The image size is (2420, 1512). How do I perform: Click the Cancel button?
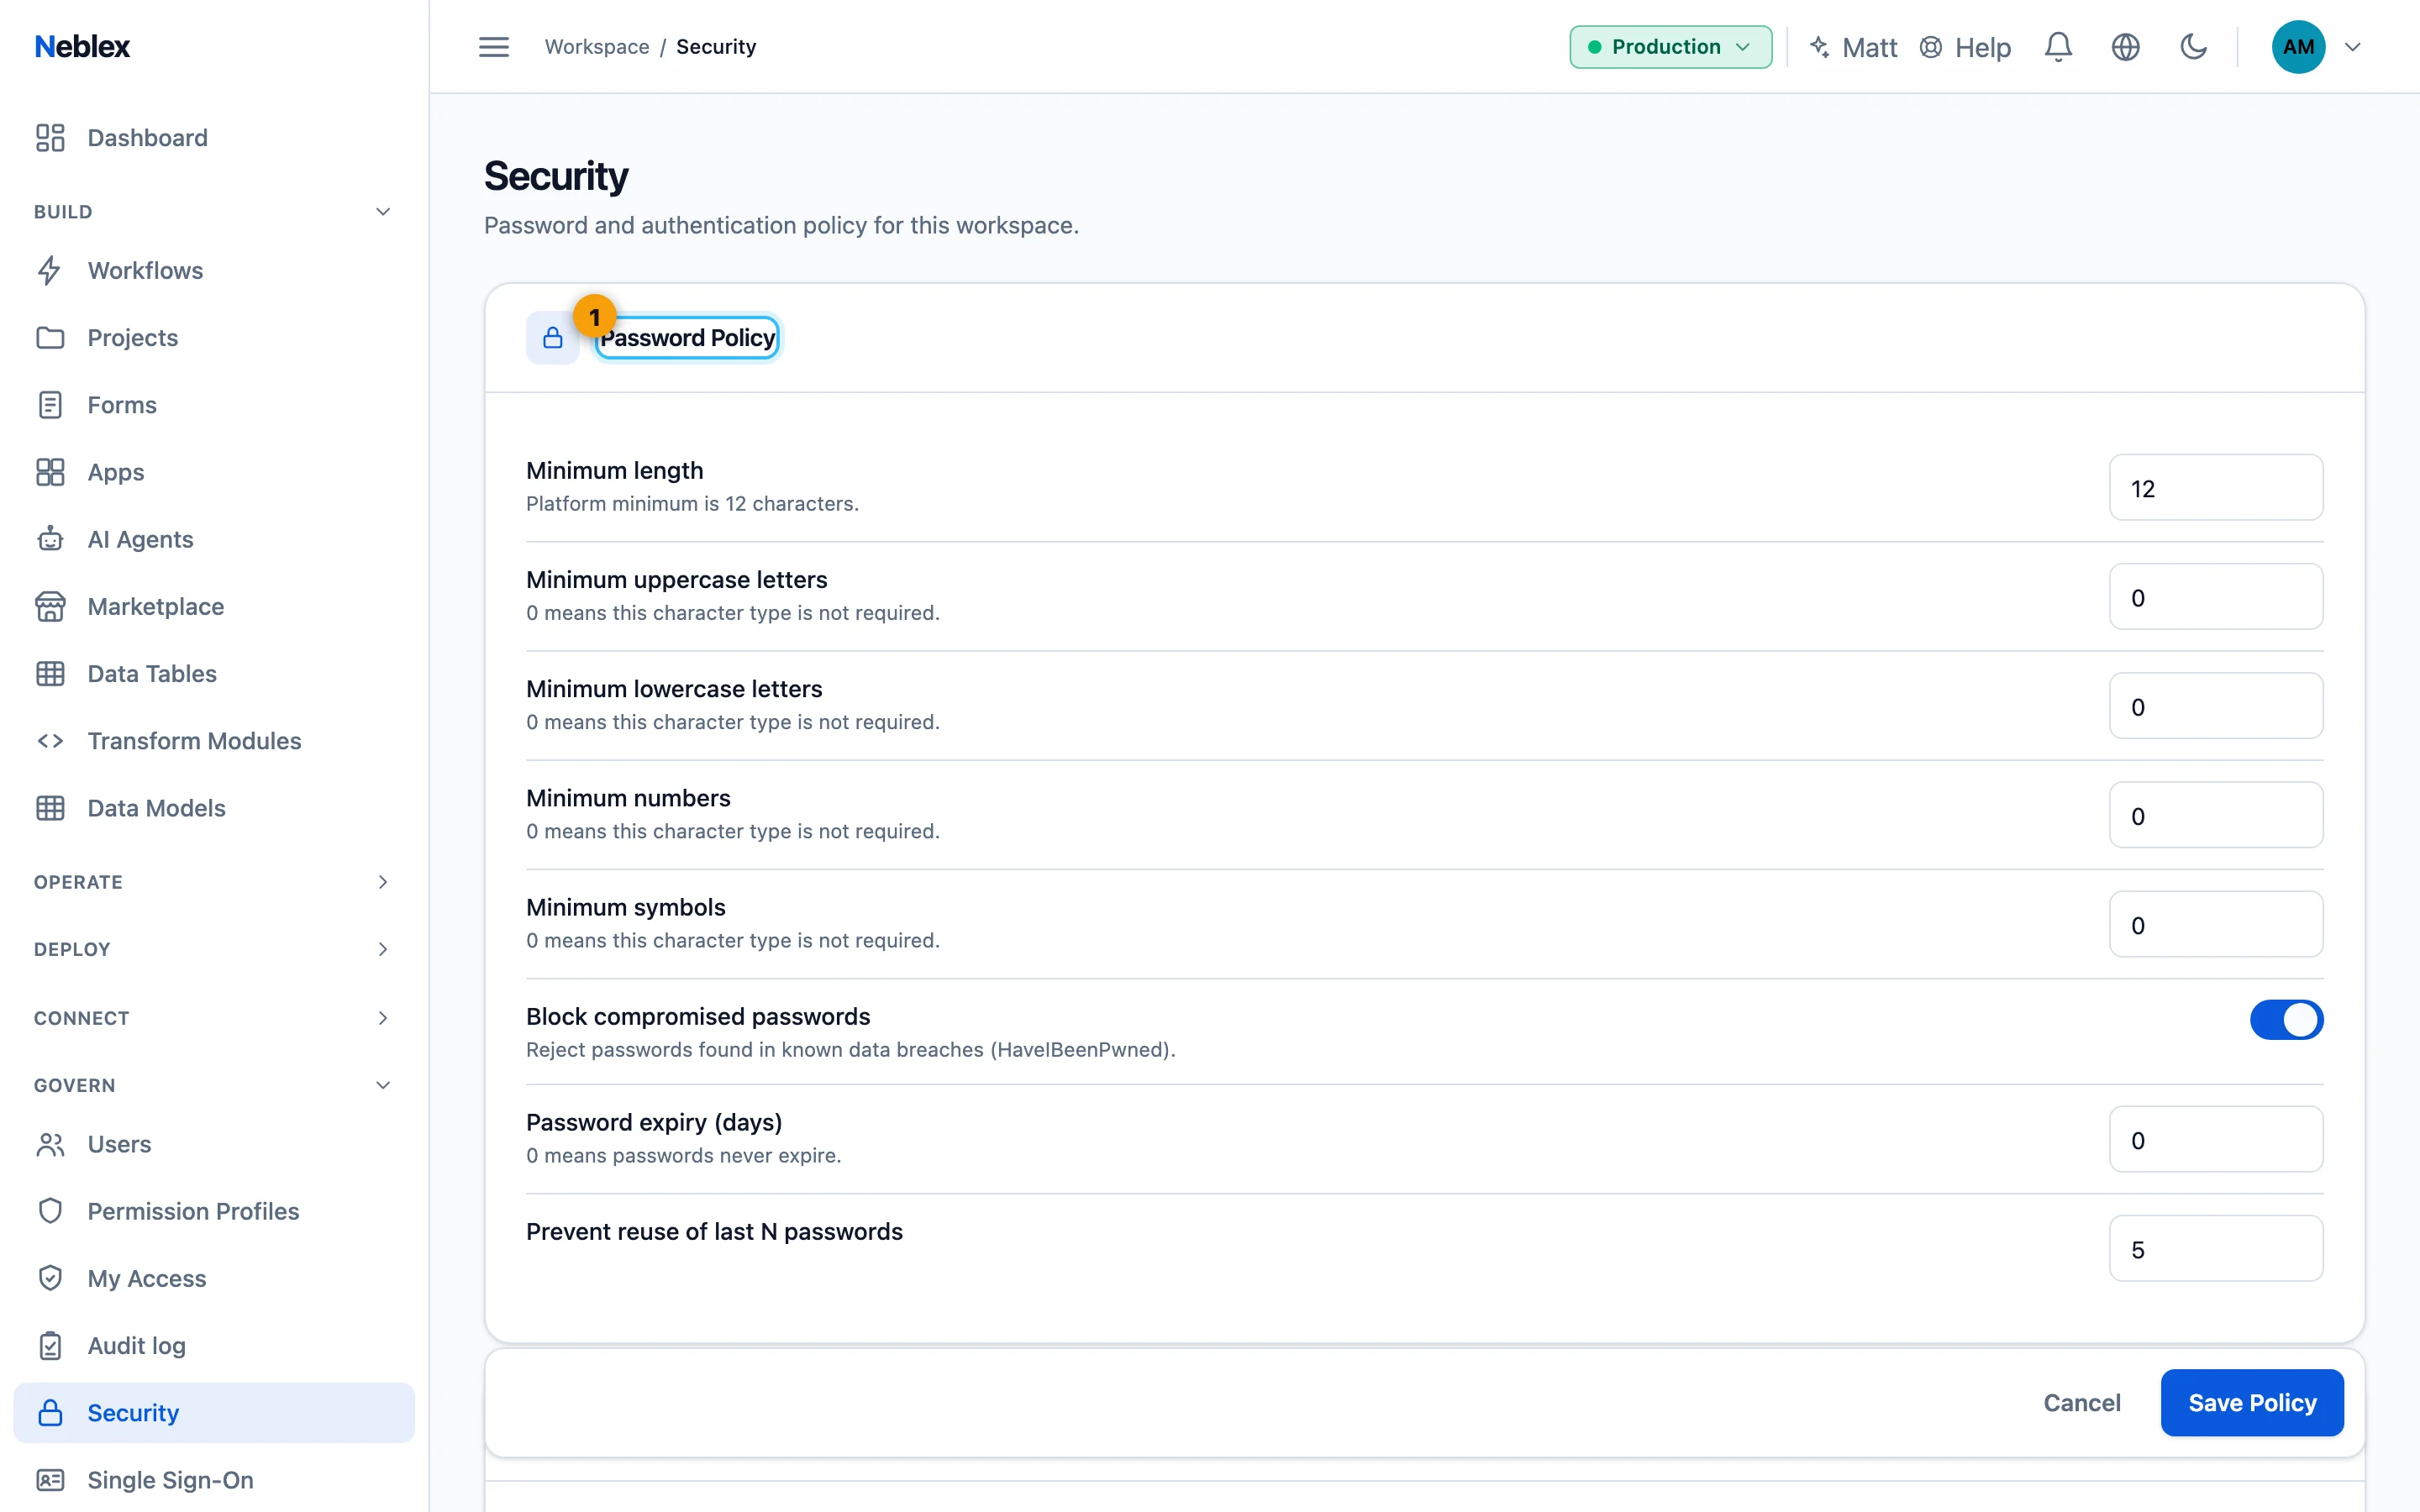click(2081, 1403)
